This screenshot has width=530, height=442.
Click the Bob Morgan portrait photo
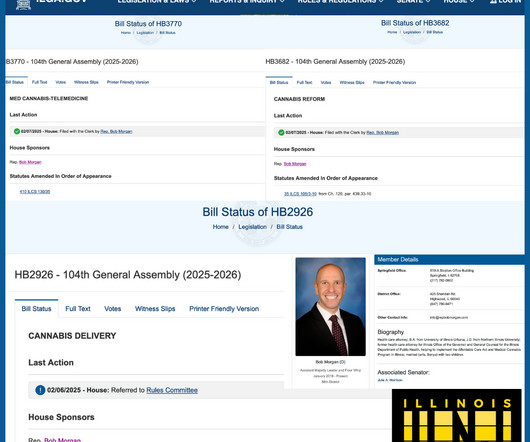click(x=330, y=307)
